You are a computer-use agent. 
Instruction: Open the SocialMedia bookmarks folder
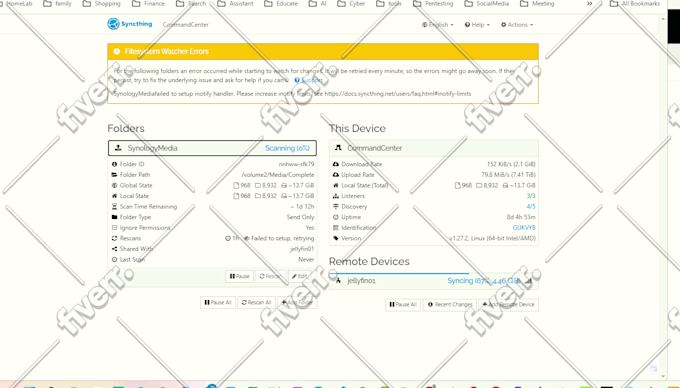(487, 4)
